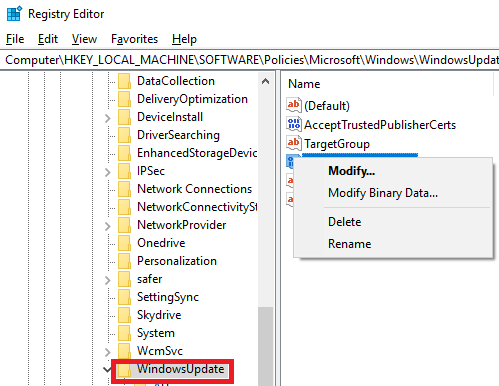Select the Network Connections folder icon
Image resolution: width=499 pixels, height=386 pixels.
click(125, 189)
